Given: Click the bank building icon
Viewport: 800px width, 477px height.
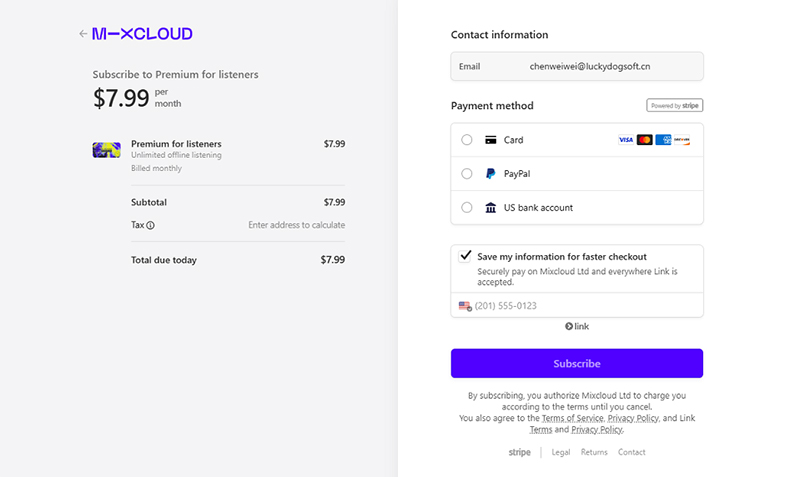Looking at the screenshot, I should click(490, 208).
